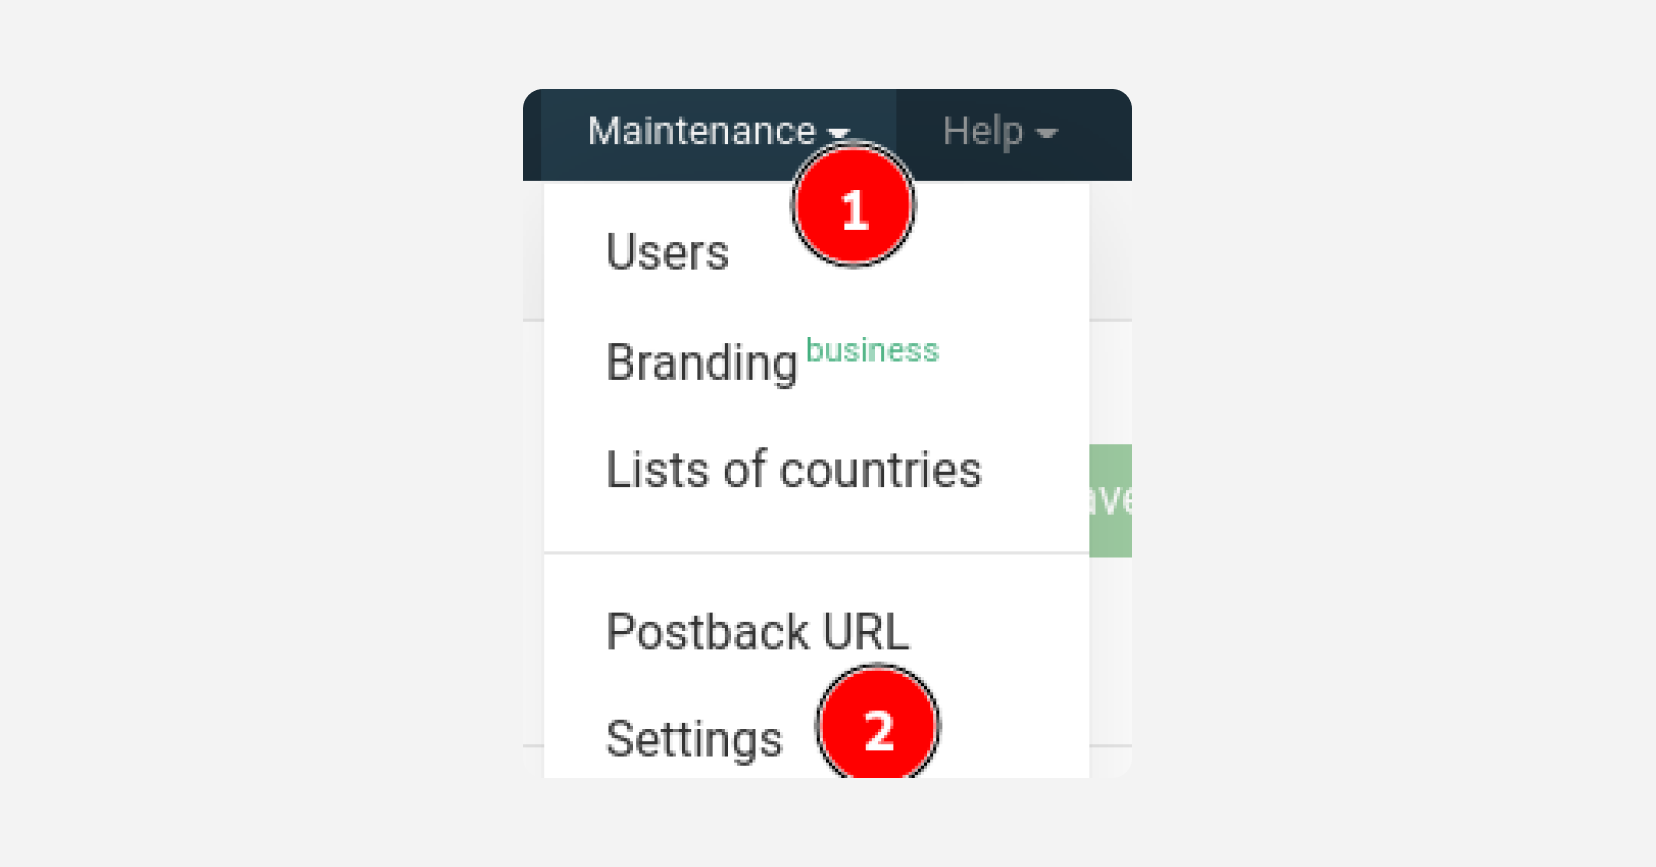Select Users from the dropdown list
This screenshot has height=867, width=1656.
tap(668, 252)
